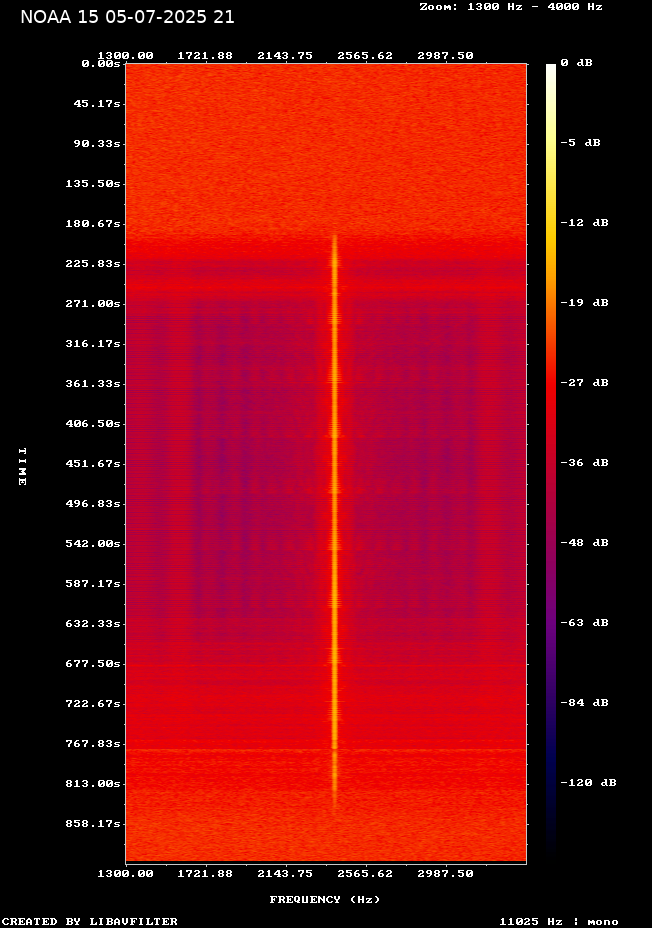
Task: Click top axis frequency label 2987.50
Action: pyautogui.click(x=446, y=56)
